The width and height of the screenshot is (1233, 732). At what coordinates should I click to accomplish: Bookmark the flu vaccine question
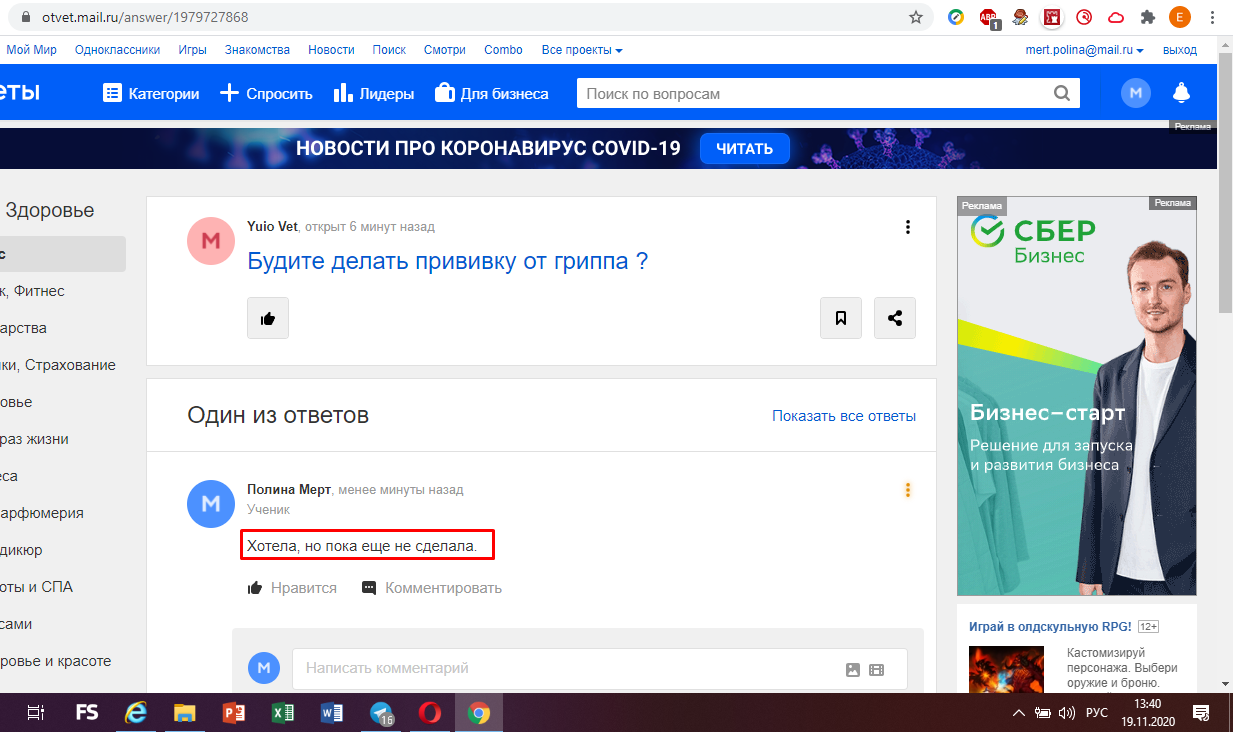[x=841, y=318]
